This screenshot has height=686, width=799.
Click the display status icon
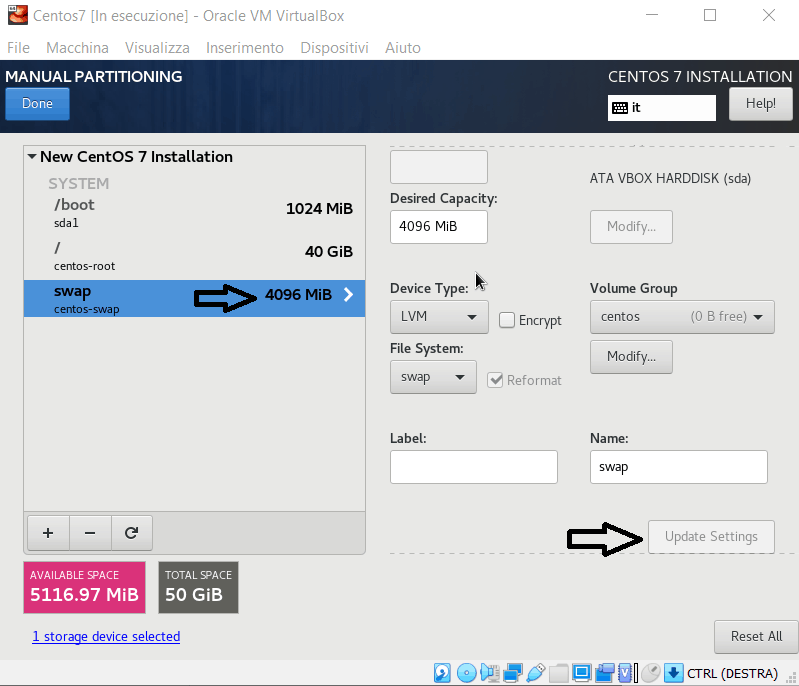pyautogui.click(x=581, y=673)
